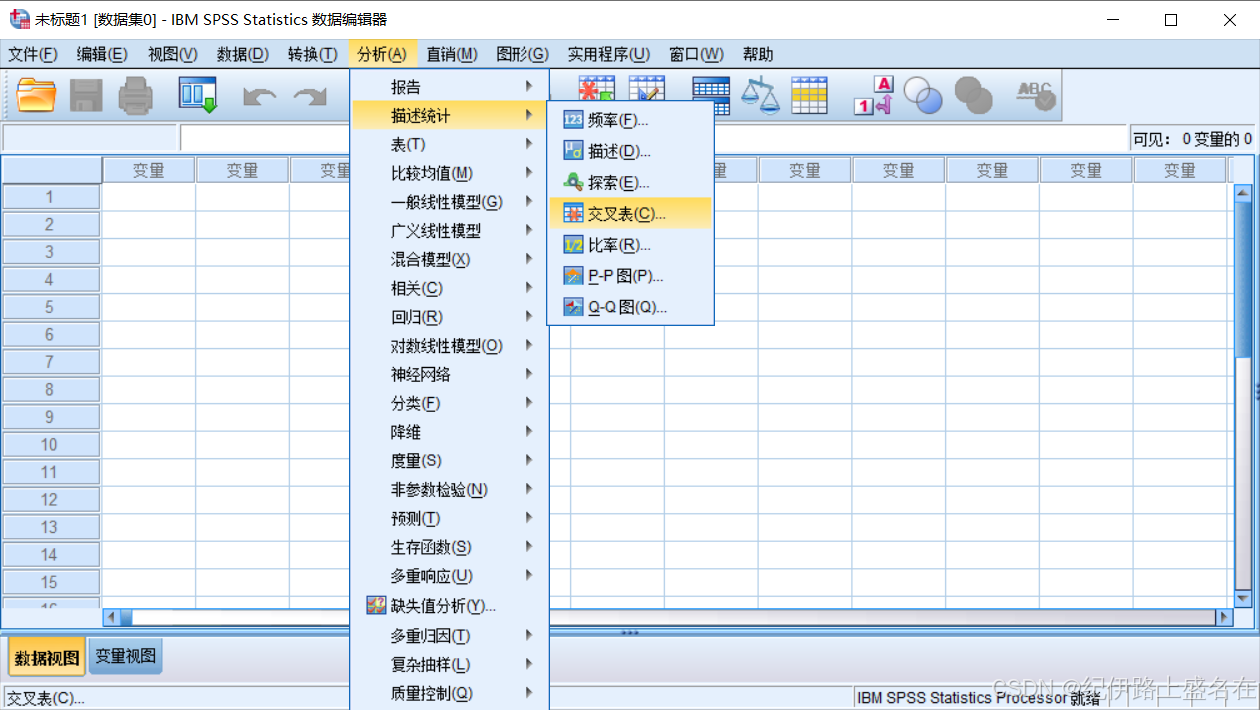Click the Print icon in the toolbar
The height and width of the screenshot is (710, 1260).
[x=136, y=96]
